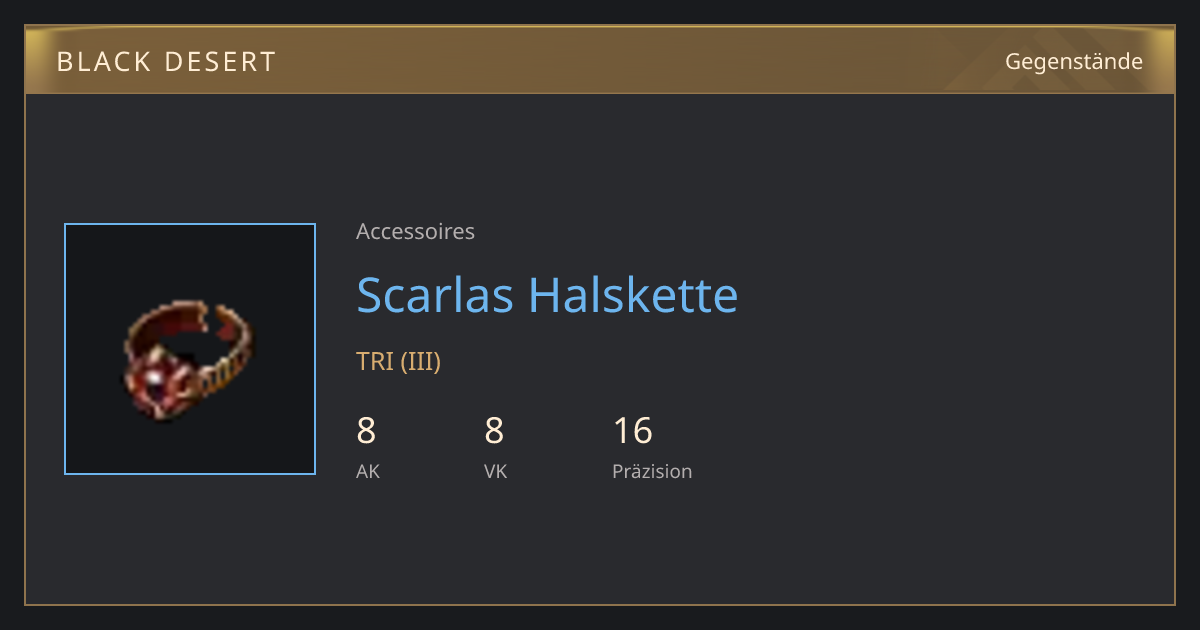Click the VK stat value 8
This screenshot has height=630, width=1200.
pos(494,431)
